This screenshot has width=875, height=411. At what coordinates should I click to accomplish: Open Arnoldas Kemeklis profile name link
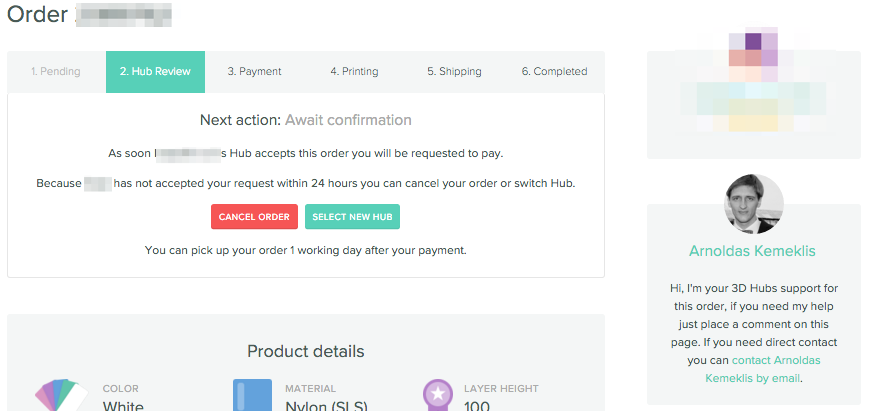(753, 251)
